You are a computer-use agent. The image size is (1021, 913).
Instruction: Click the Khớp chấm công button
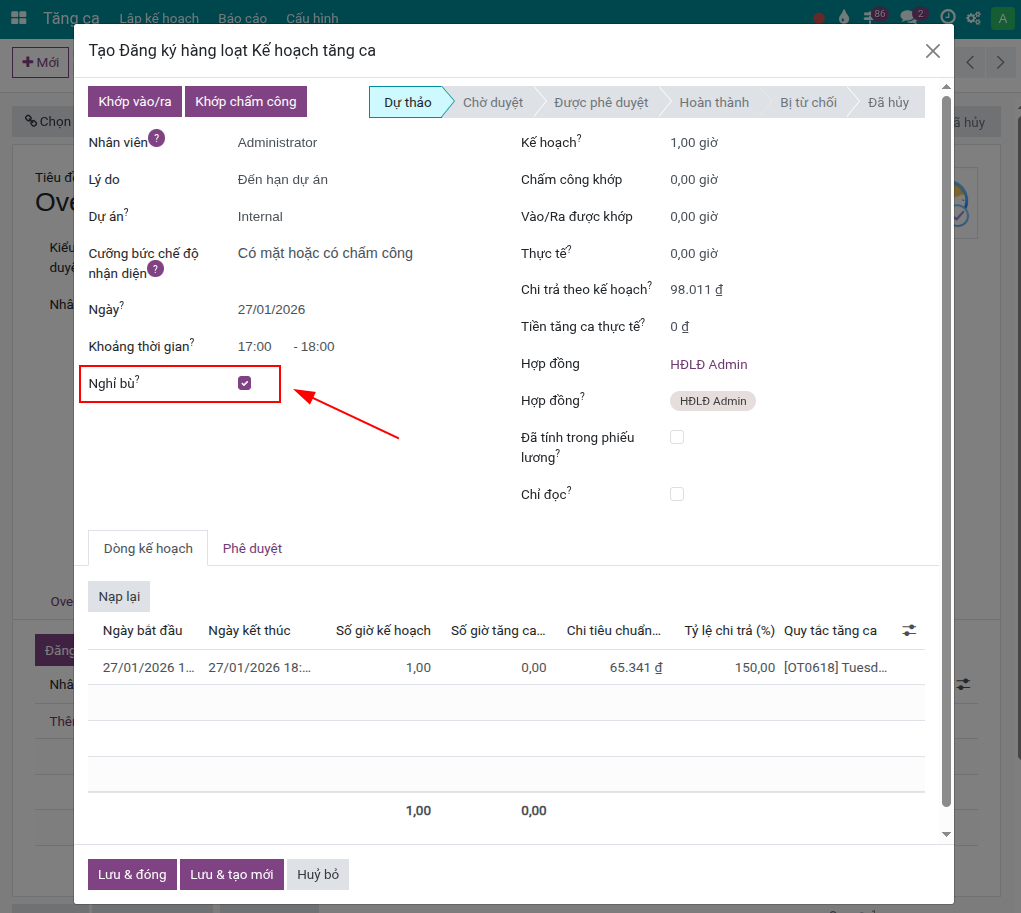(245, 101)
